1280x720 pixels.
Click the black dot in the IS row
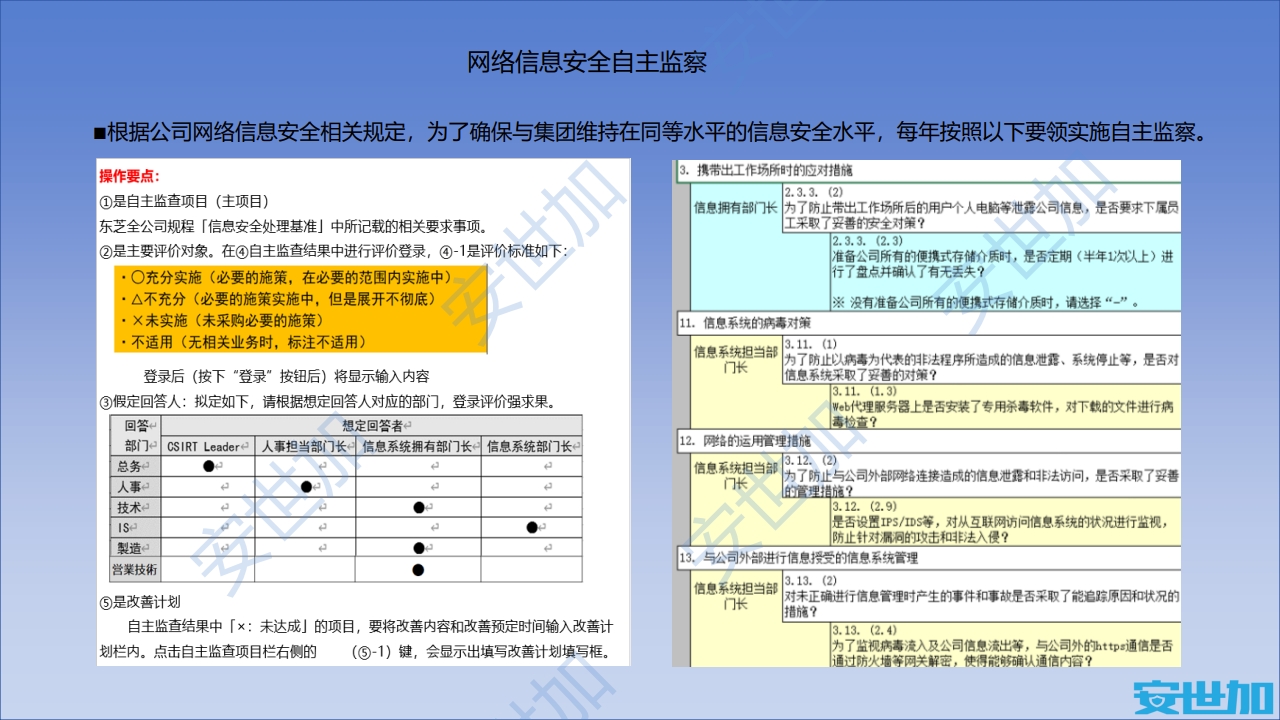[531, 528]
